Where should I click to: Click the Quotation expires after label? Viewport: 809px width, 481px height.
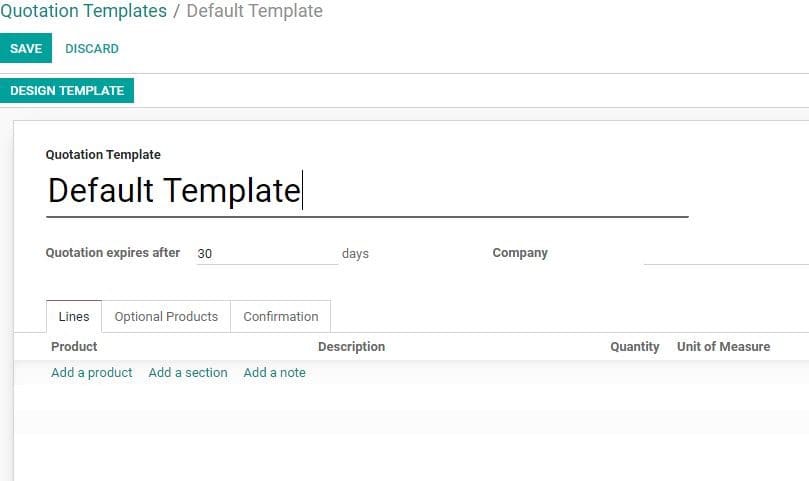pyautogui.click(x=113, y=253)
